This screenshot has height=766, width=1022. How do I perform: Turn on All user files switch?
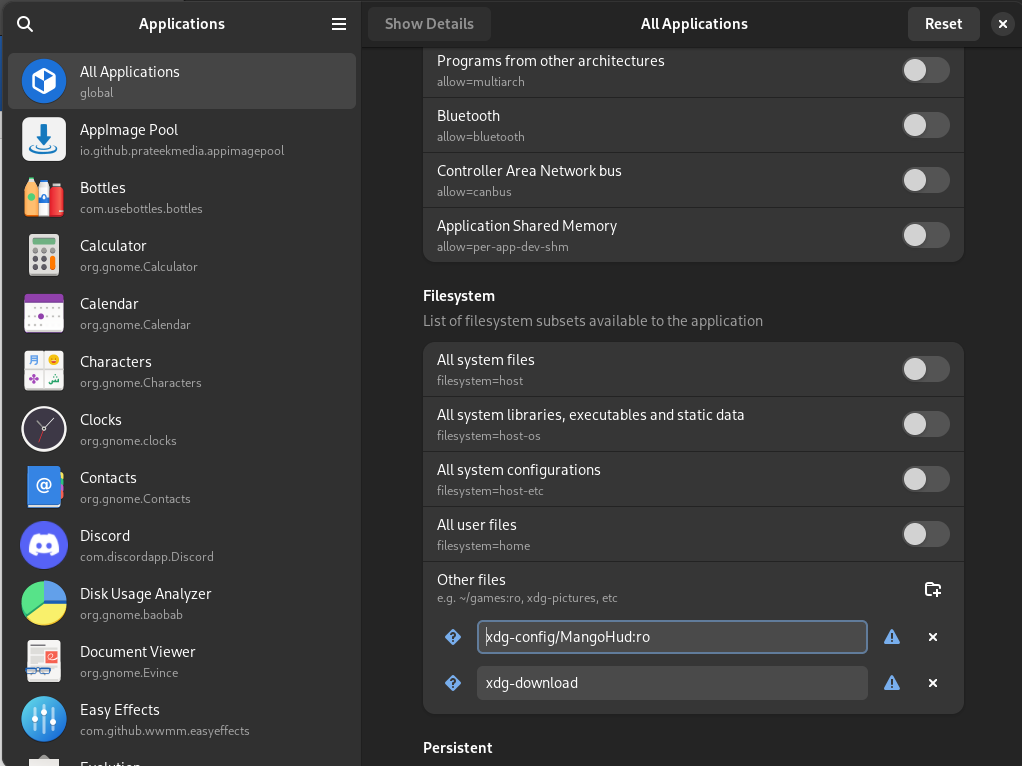pos(925,534)
